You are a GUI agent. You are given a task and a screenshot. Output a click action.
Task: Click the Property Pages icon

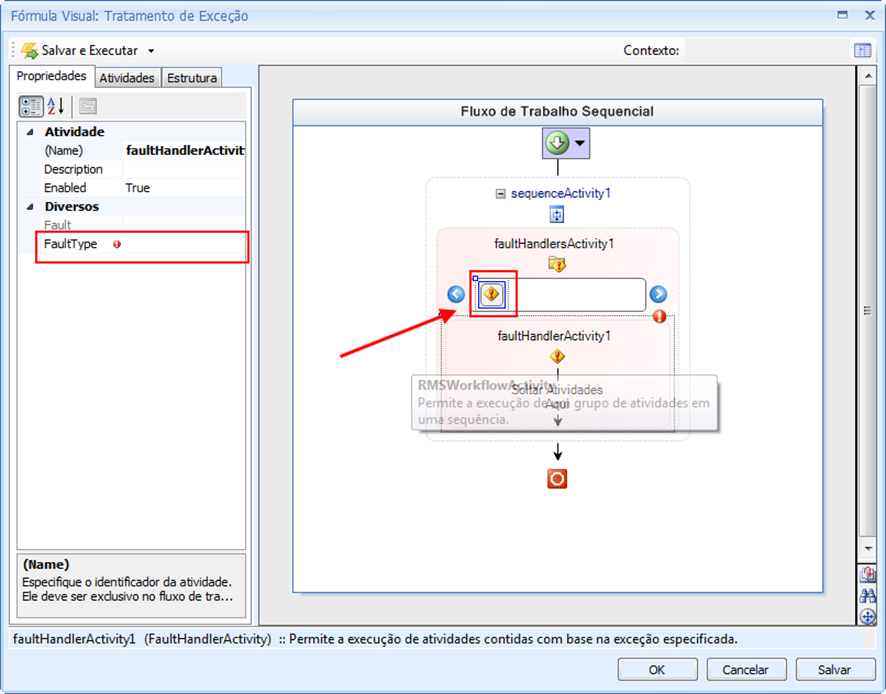(88, 106)
